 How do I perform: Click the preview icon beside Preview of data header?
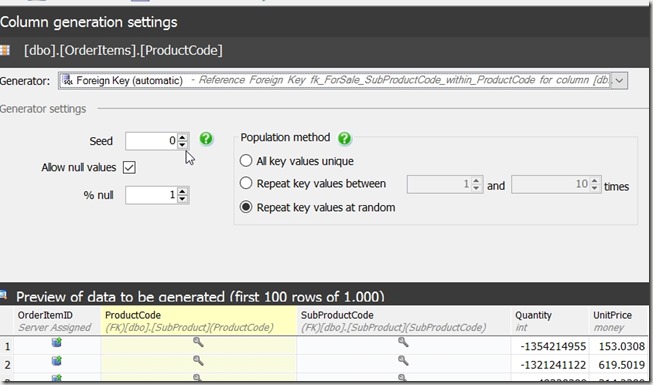point(3,296)
